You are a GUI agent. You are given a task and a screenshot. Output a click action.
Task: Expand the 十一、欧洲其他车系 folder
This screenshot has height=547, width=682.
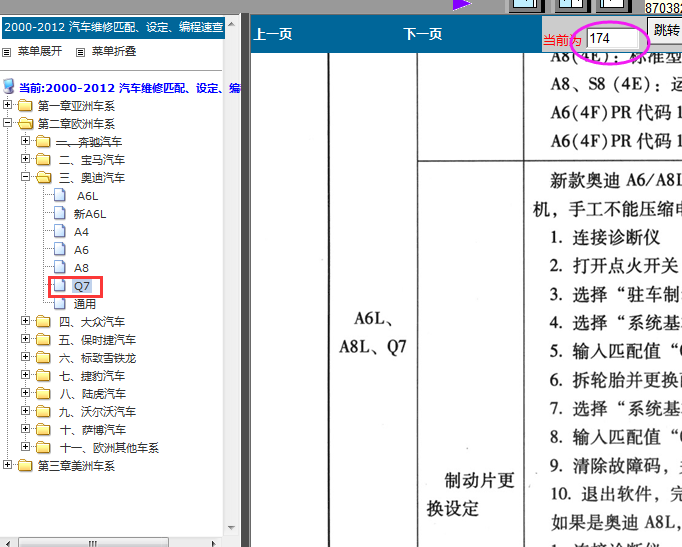(x=25, y=447)
